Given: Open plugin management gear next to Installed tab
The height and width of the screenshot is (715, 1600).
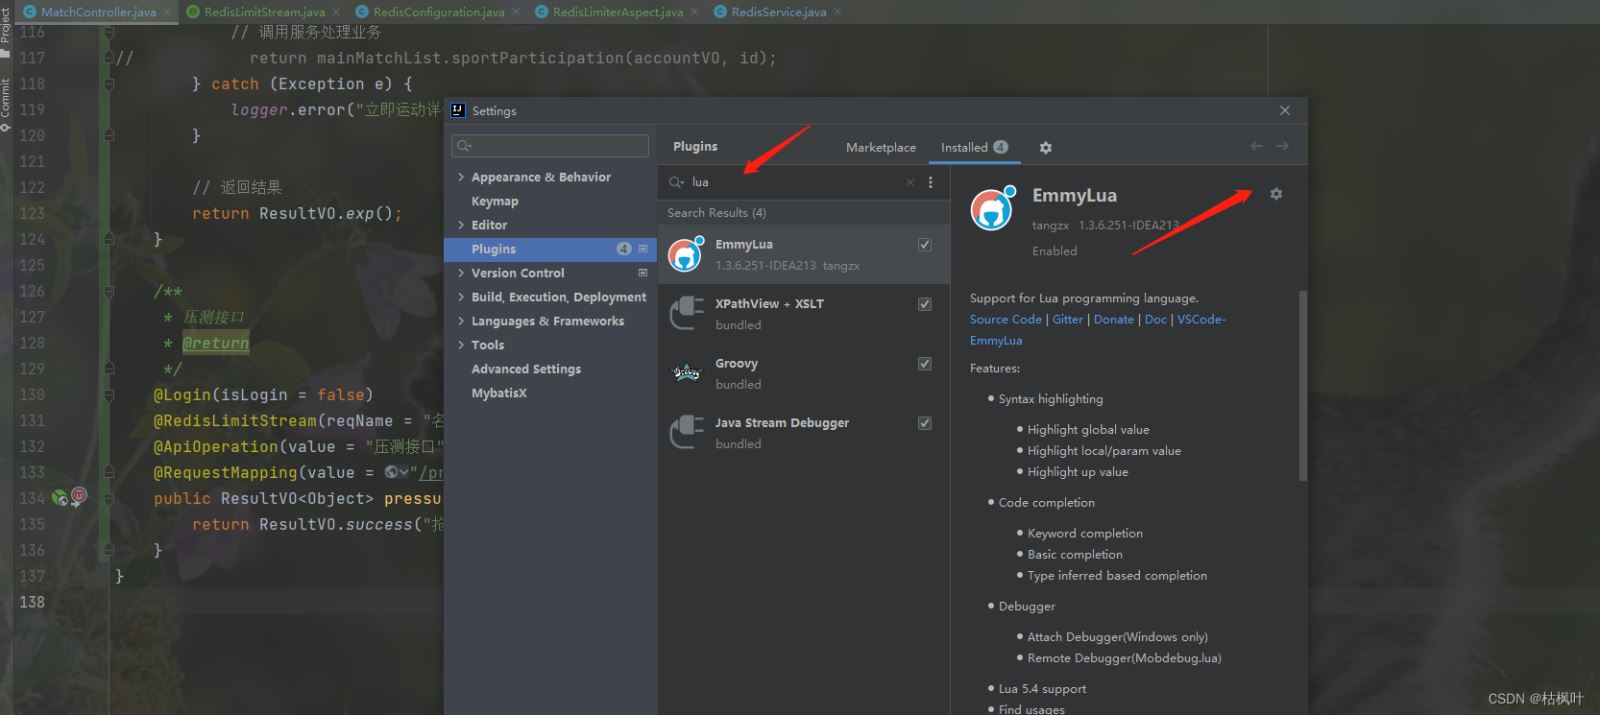Looking at the screenshot, I should [x=1045, y=147].
